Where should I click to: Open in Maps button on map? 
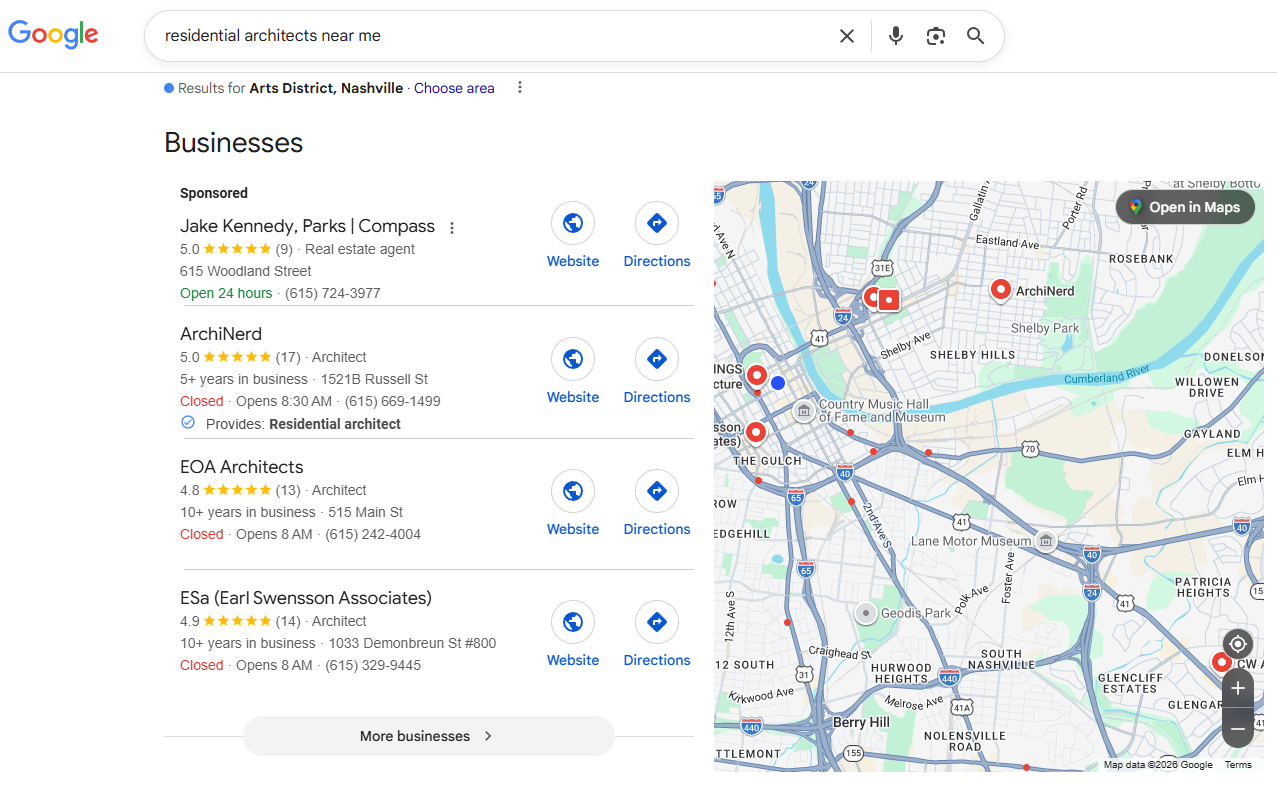click(1184, 207)
